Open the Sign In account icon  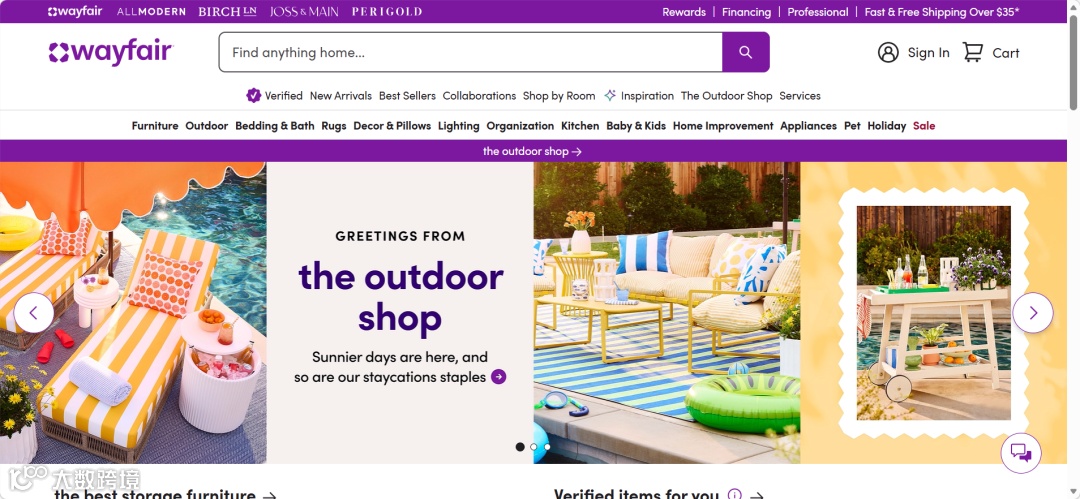(888, 52)
